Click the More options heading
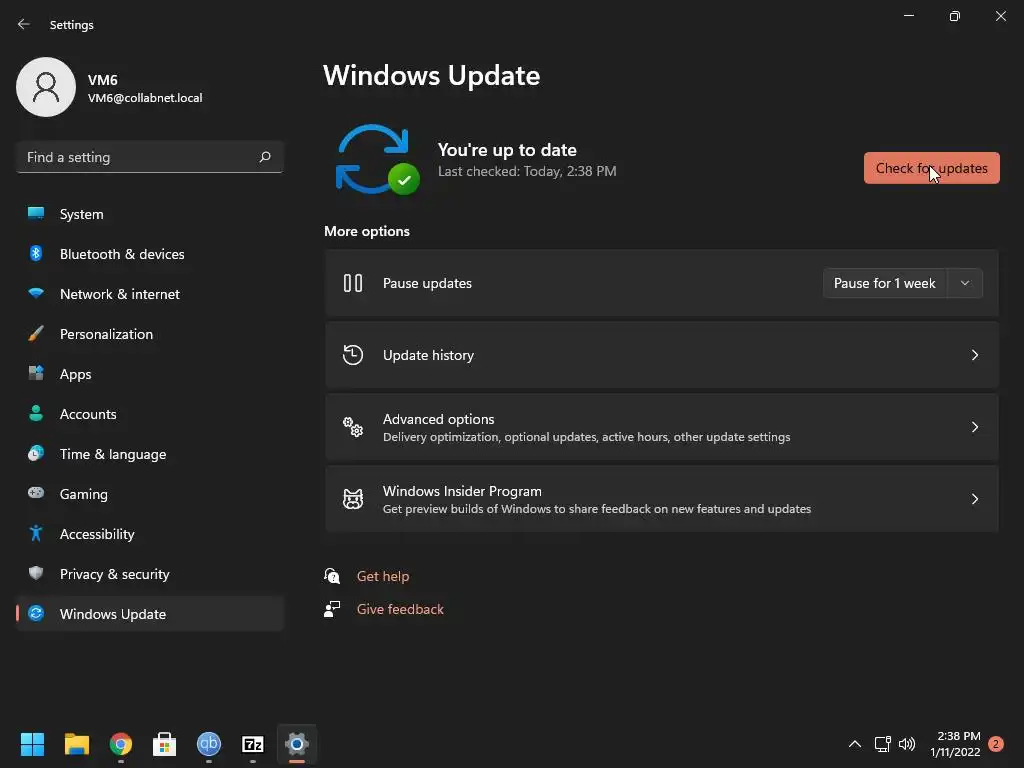The width and height of the screenshot is (1024, 768). coord(367,231)
